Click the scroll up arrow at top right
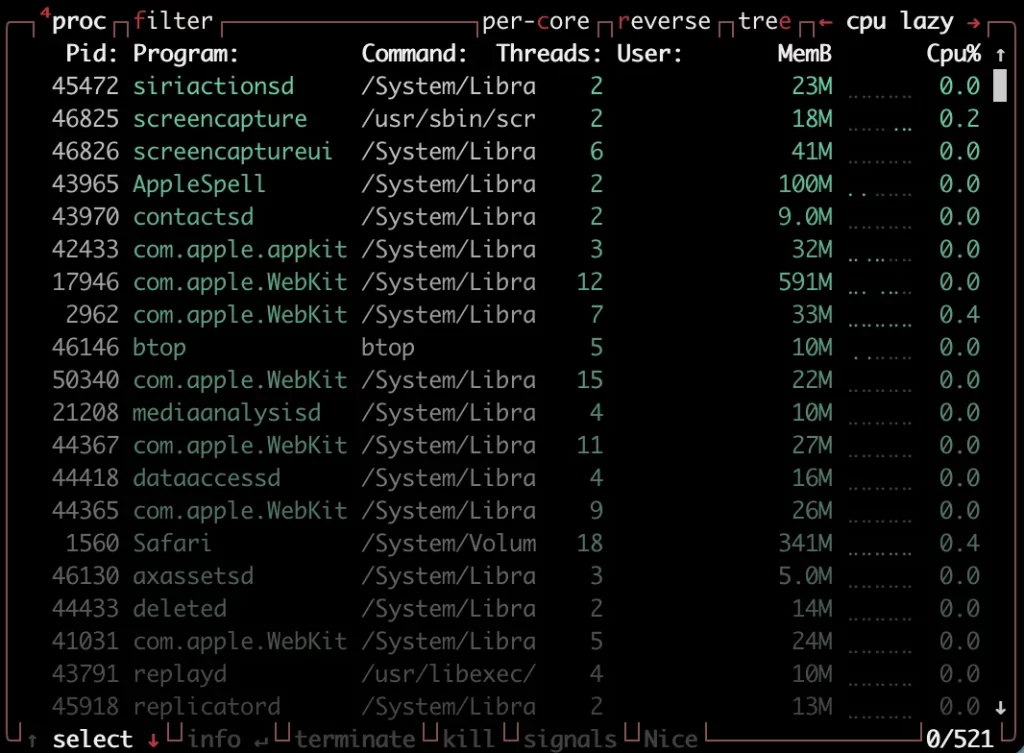 point(999,54)
